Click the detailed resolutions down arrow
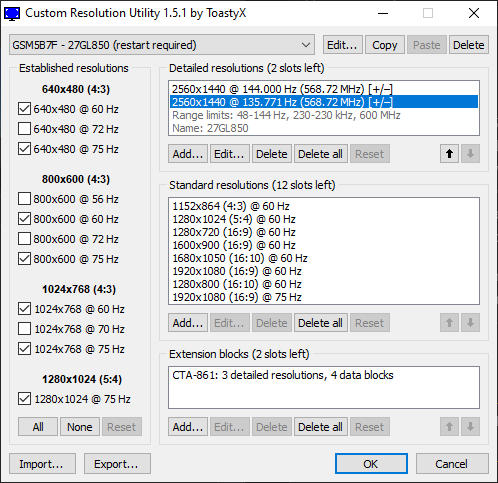Viewport: 498px width, 483px height. [x=470, y=154]
